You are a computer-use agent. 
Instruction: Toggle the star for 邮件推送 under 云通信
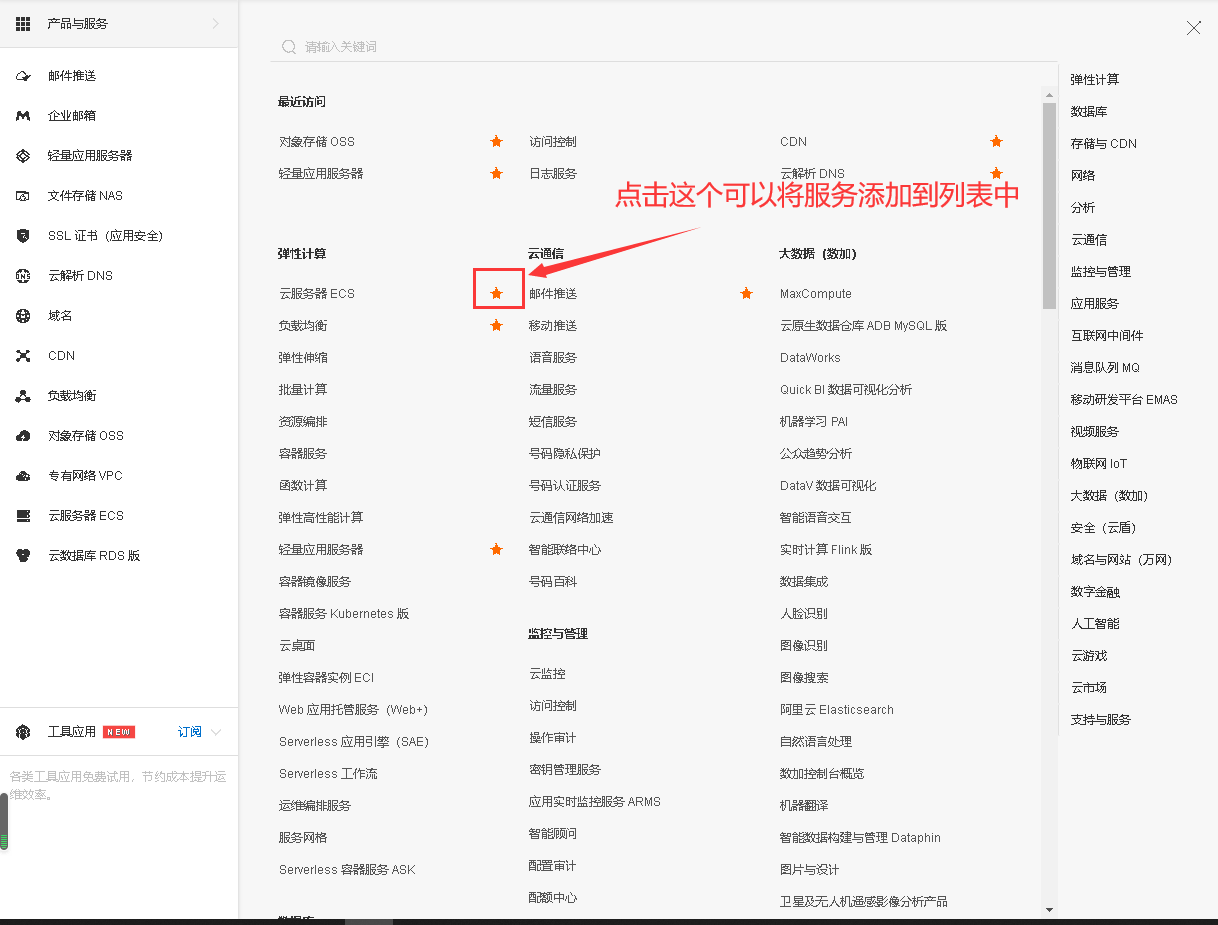[746, 294]
